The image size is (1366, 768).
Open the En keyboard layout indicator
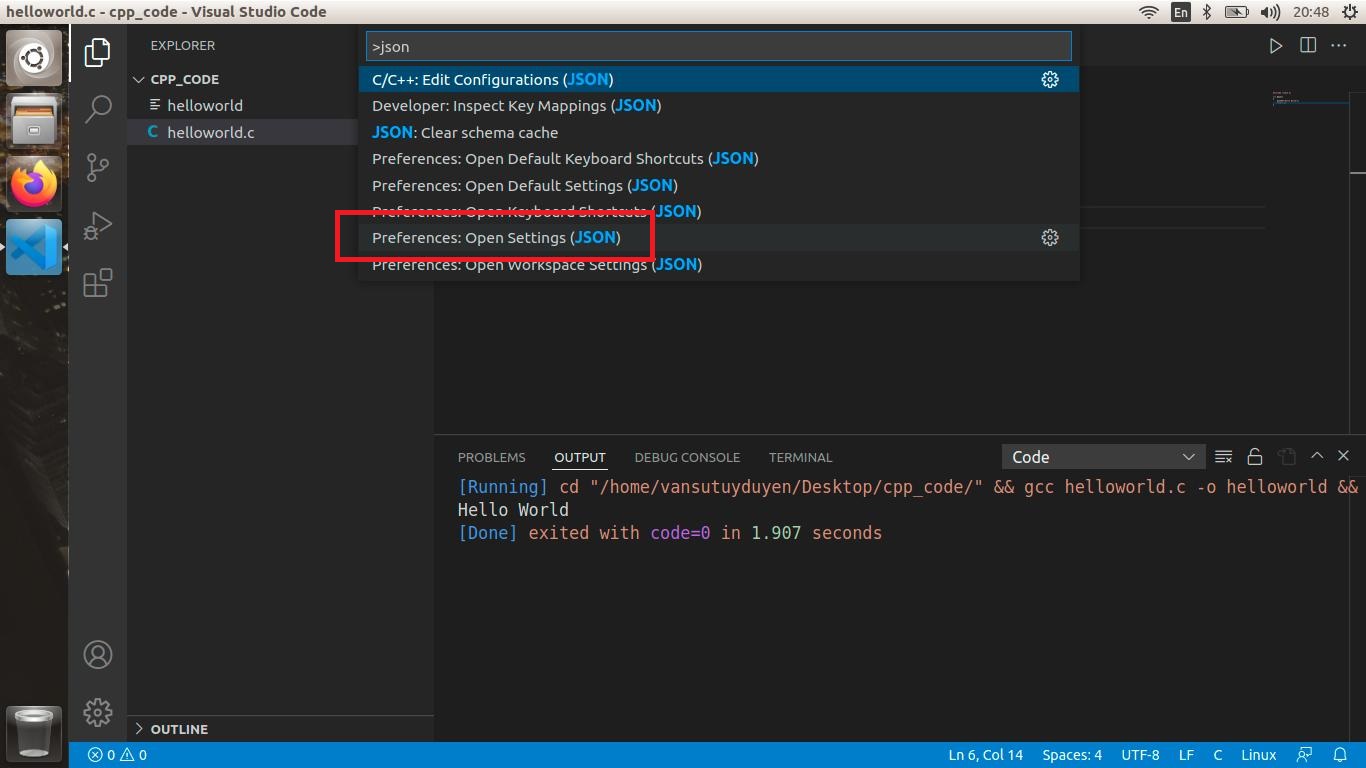1181,12
